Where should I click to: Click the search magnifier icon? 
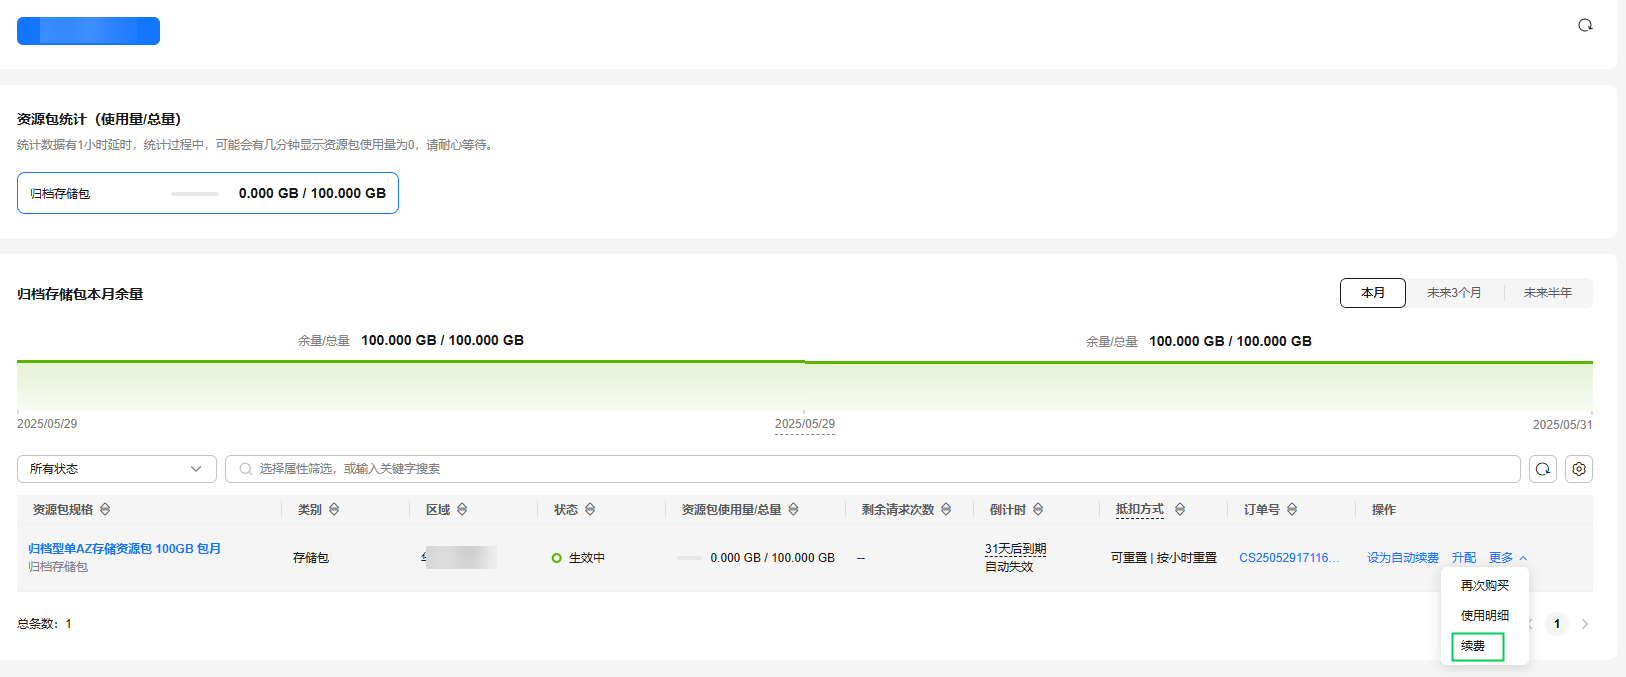click(x=246, y=469)
